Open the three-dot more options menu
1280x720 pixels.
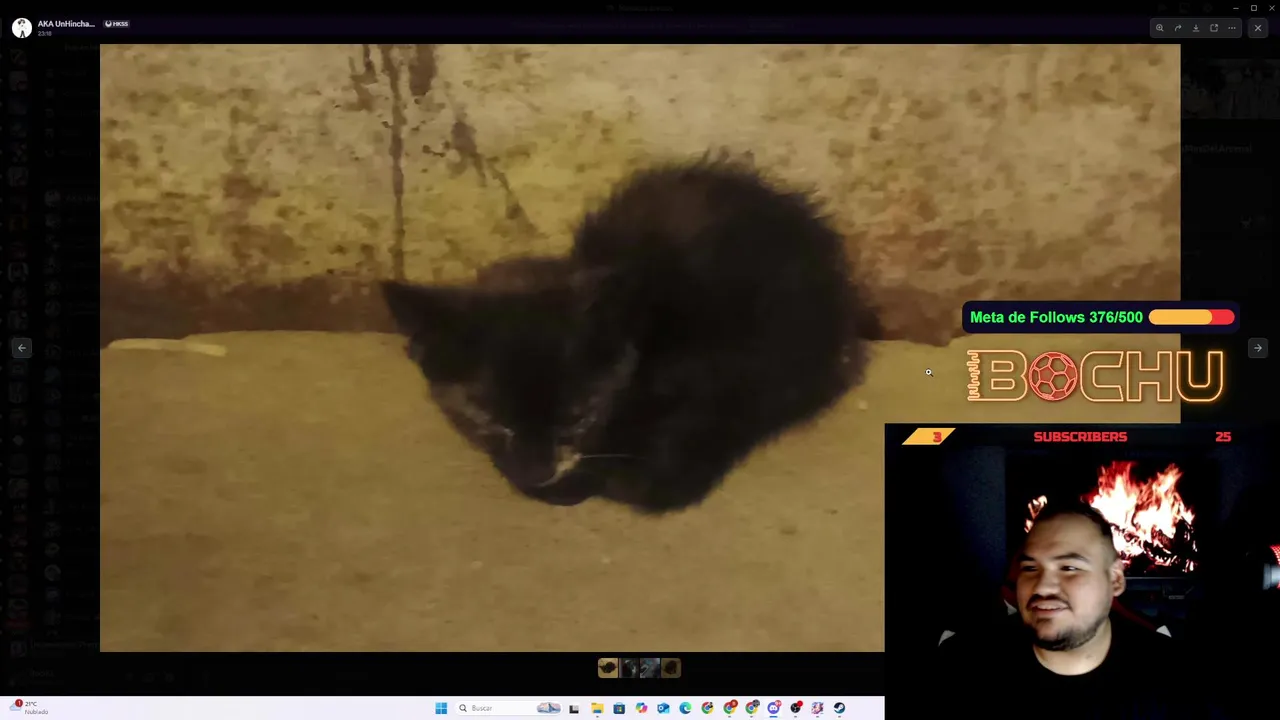[1234, 28]
